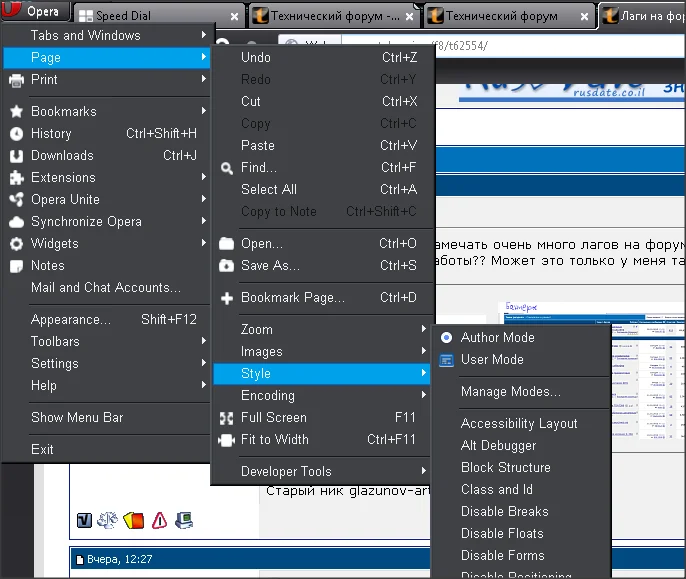Click the Find magnifier icon

[227, 168]
